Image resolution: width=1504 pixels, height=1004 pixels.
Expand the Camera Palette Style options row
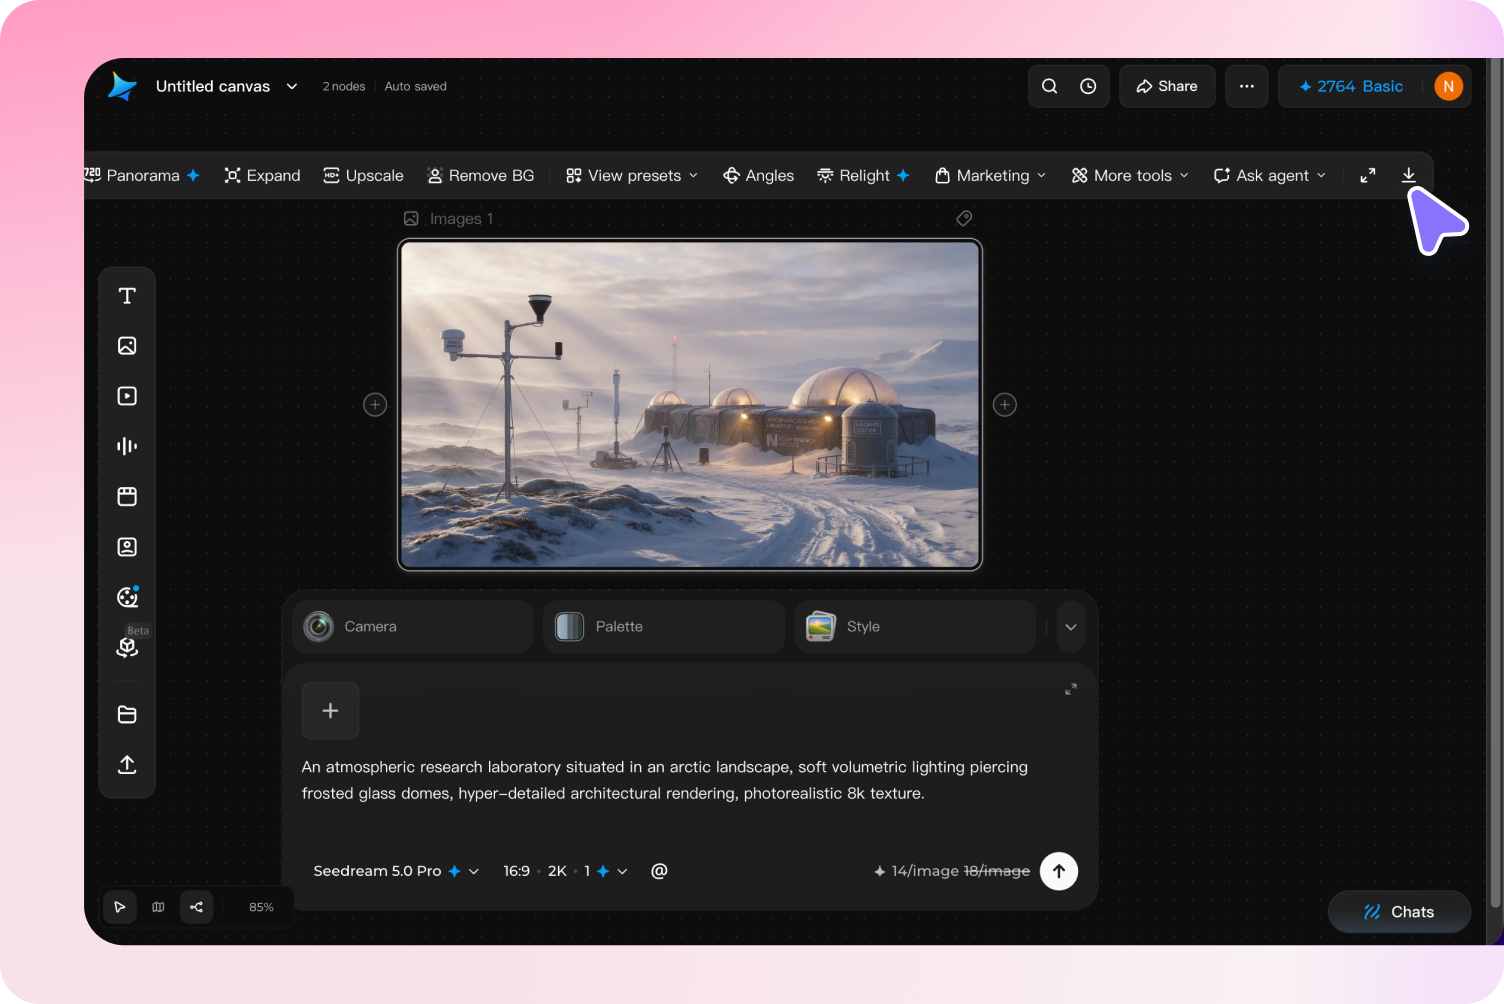(x=1071, y=627)
